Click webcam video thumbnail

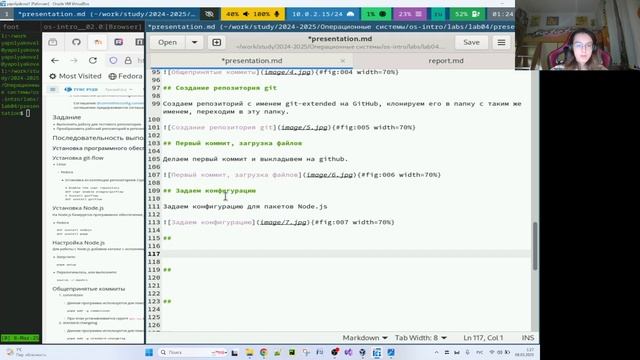[578, 35]
